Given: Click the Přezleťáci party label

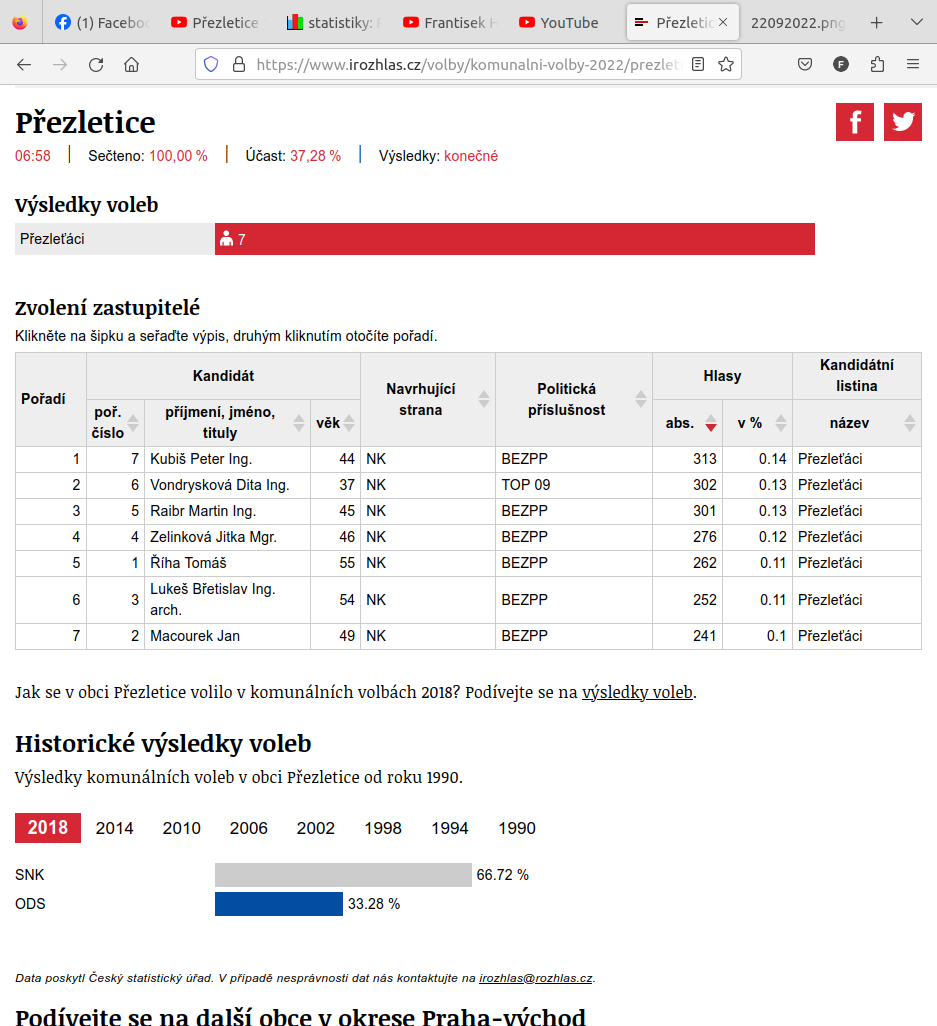Looking at the screenshot, I should pos(52,239).
